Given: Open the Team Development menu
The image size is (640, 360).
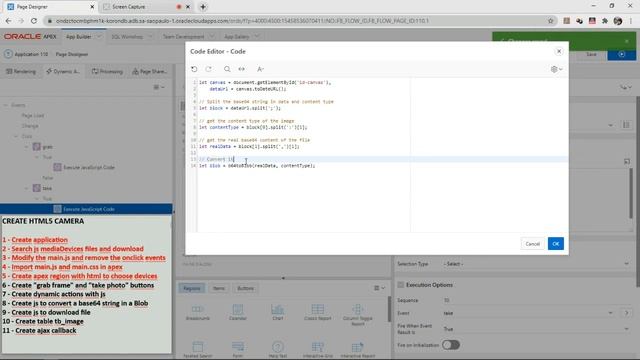Looking at the screenshot, I should click(x=188, y=36).
